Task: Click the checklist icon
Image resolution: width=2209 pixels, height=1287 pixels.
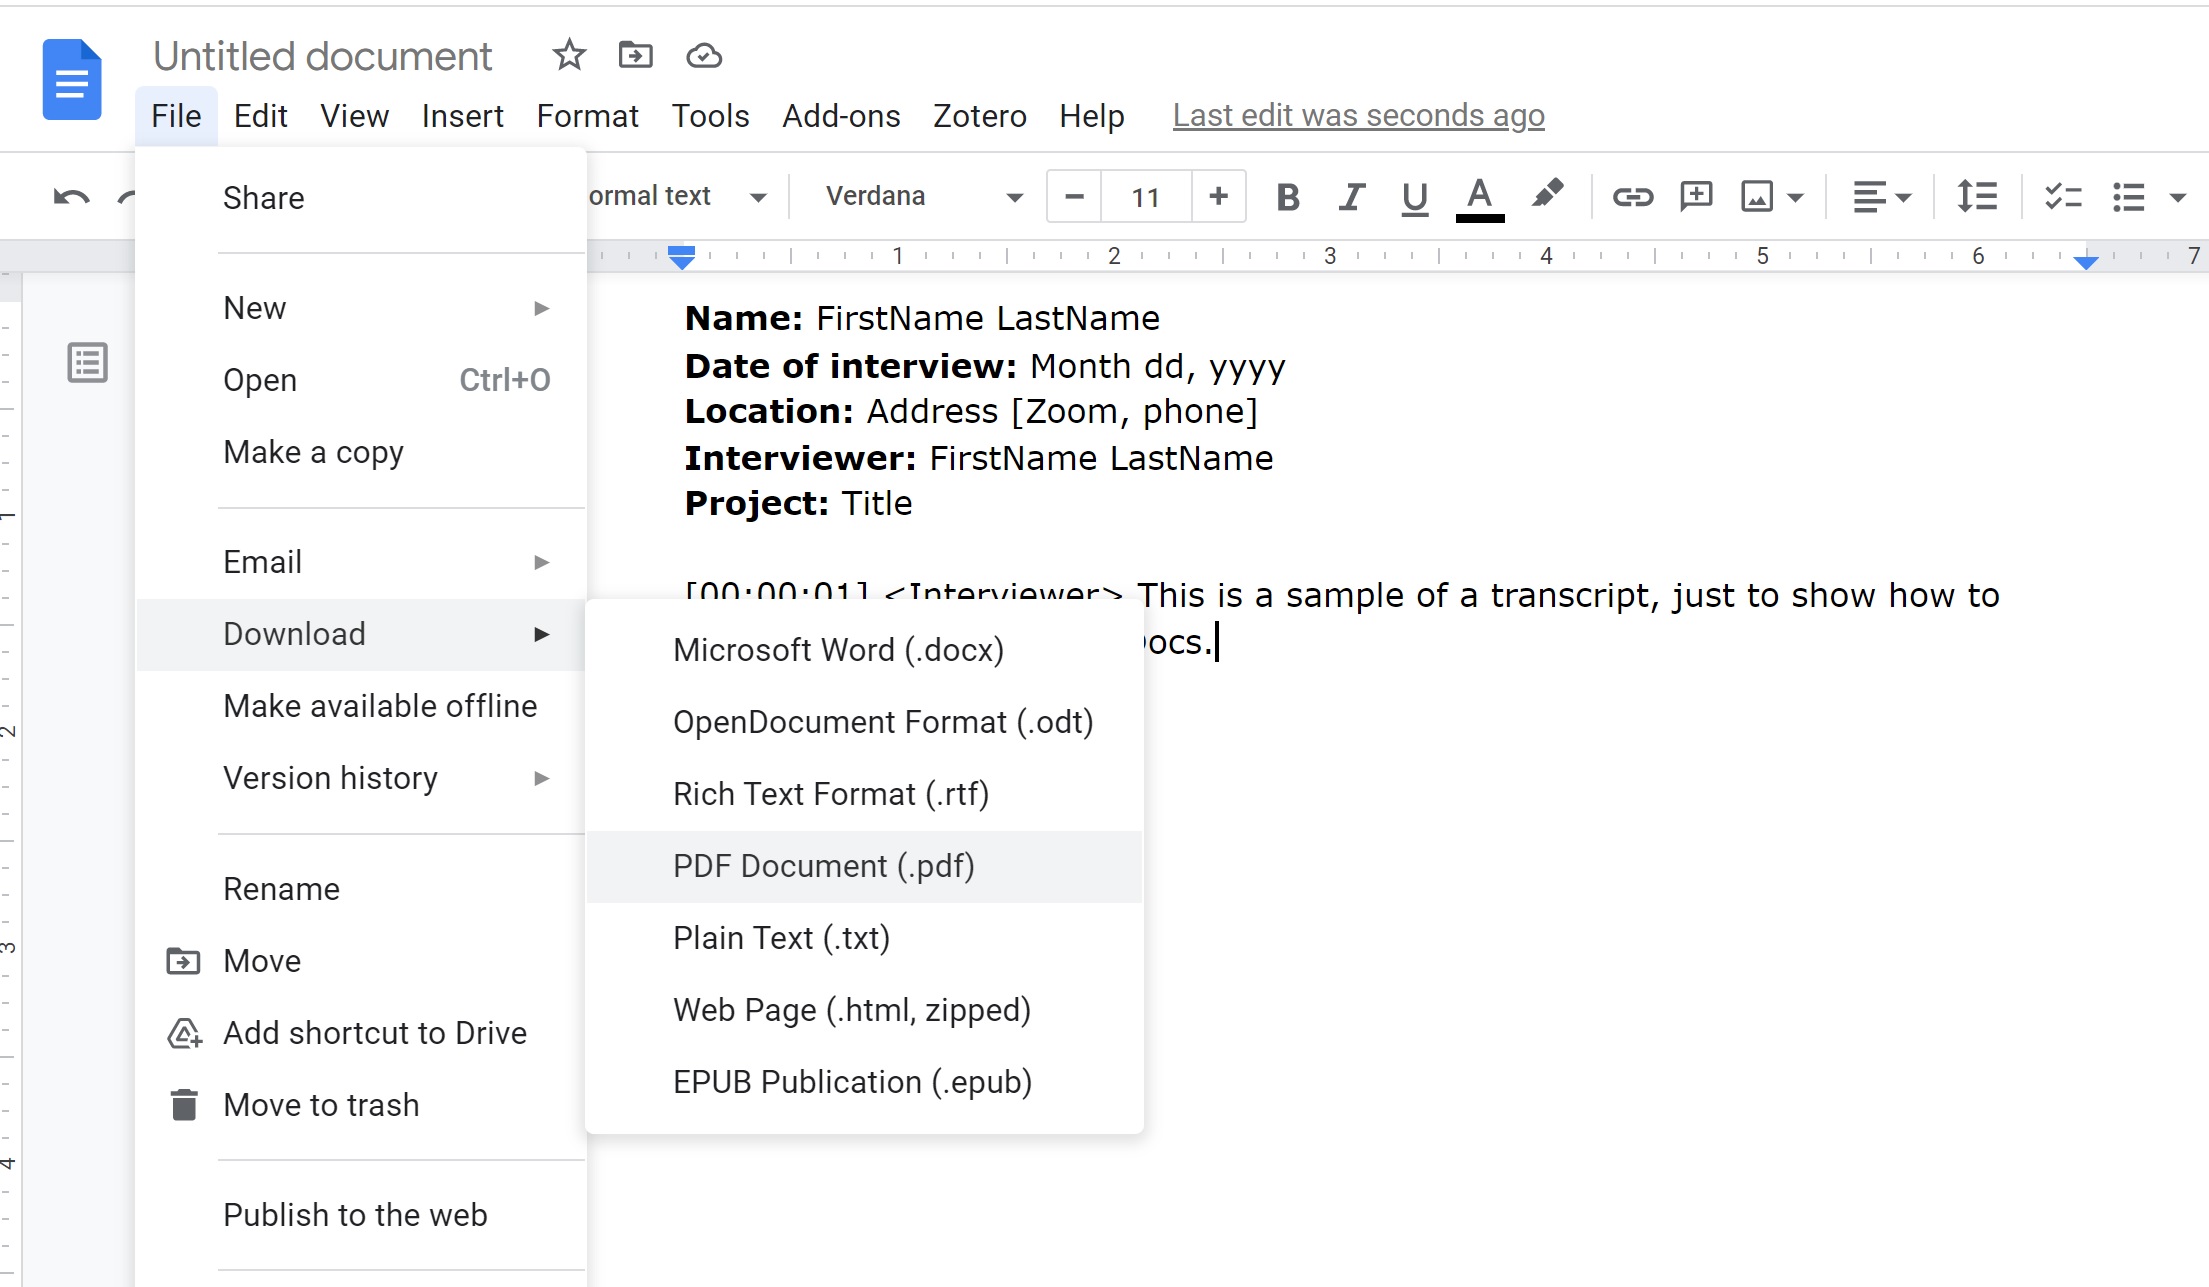Action: [x=2063, y=197]
